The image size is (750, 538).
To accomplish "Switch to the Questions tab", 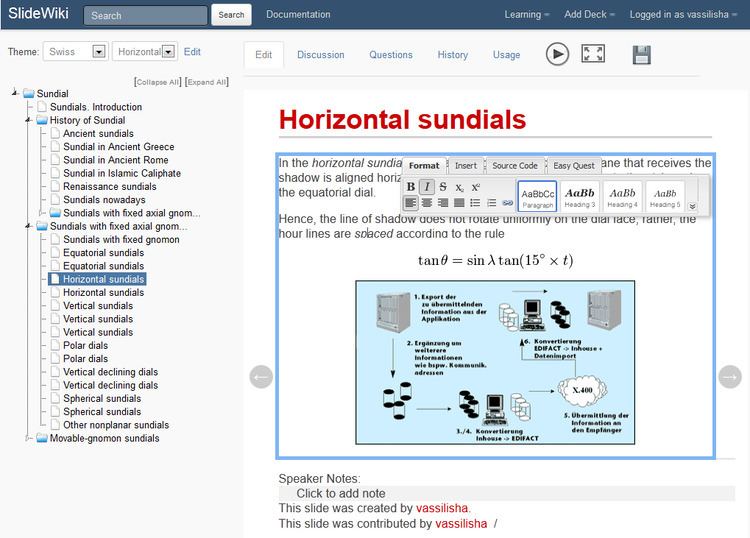I will pyautogui.click(x=391, y=55).
